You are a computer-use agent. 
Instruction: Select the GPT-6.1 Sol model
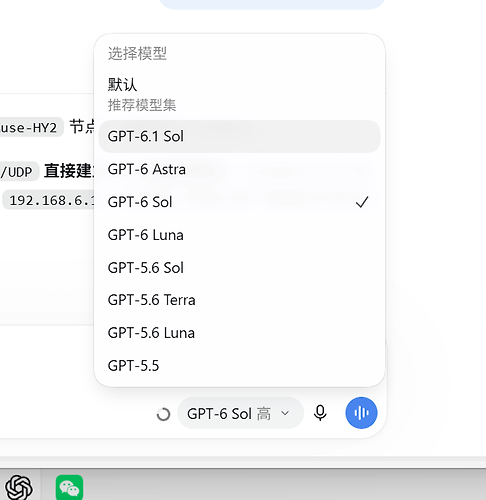[x=239, y=136]
